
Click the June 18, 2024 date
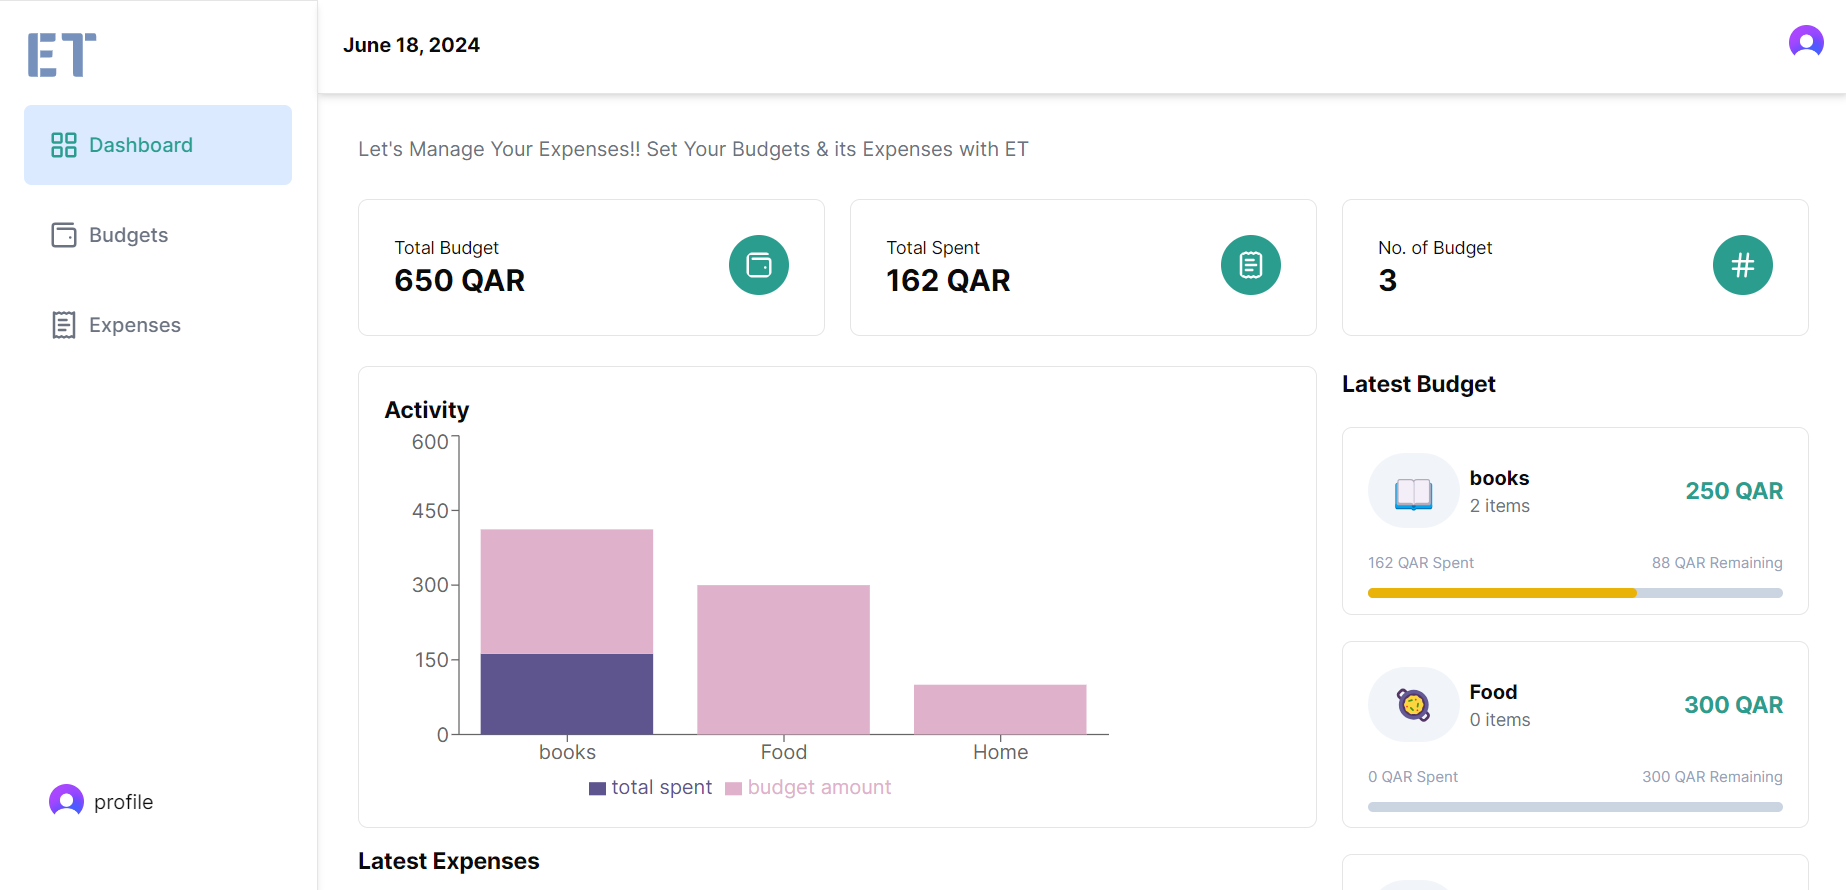(x=411, y=45)
